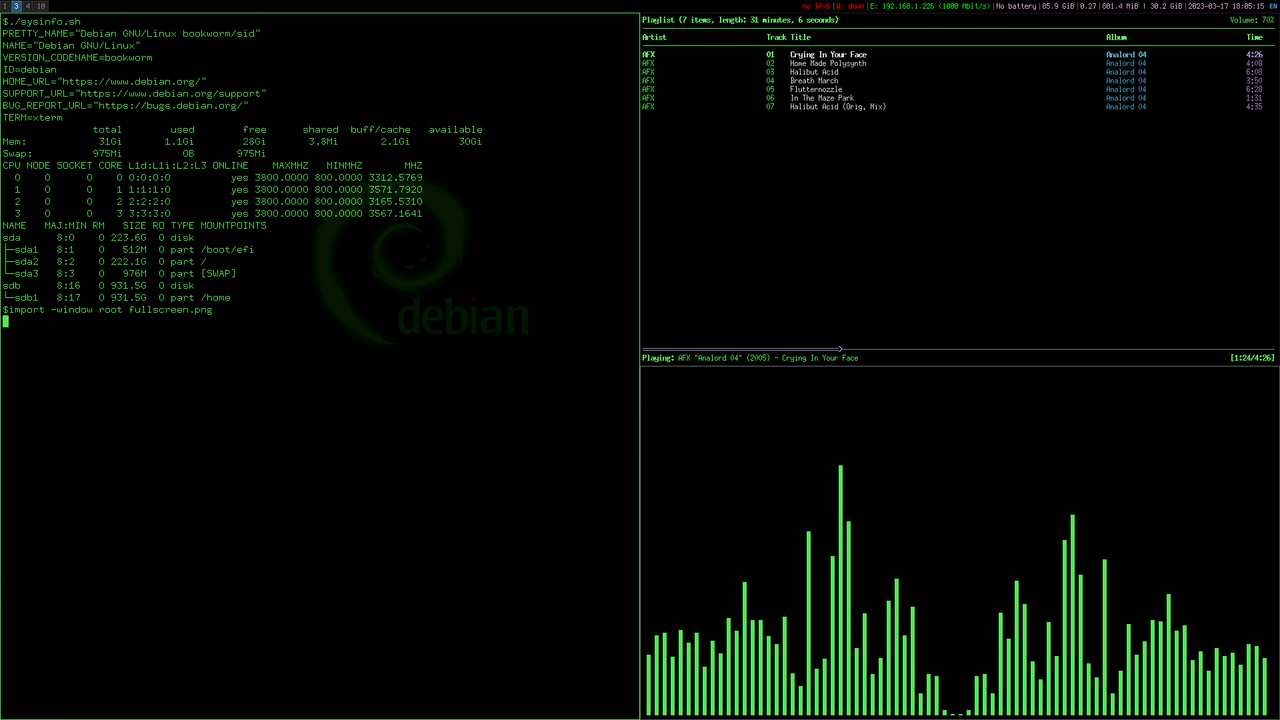Click the HOME_URL debian.org line
The width and height of the screenshot is (1280, 720).
click(104, 81)
